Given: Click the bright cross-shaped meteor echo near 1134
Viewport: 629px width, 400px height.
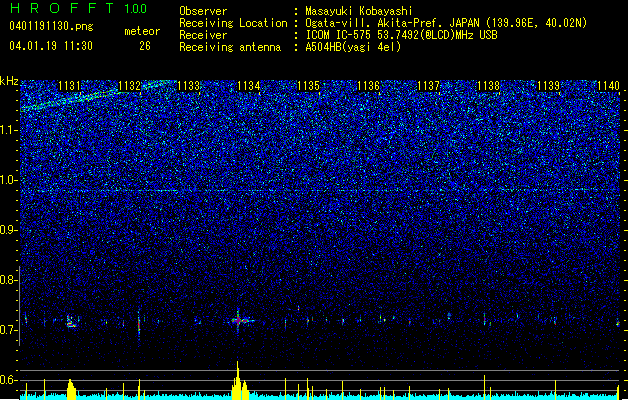Looking at the screenshot, I should 238,321.
